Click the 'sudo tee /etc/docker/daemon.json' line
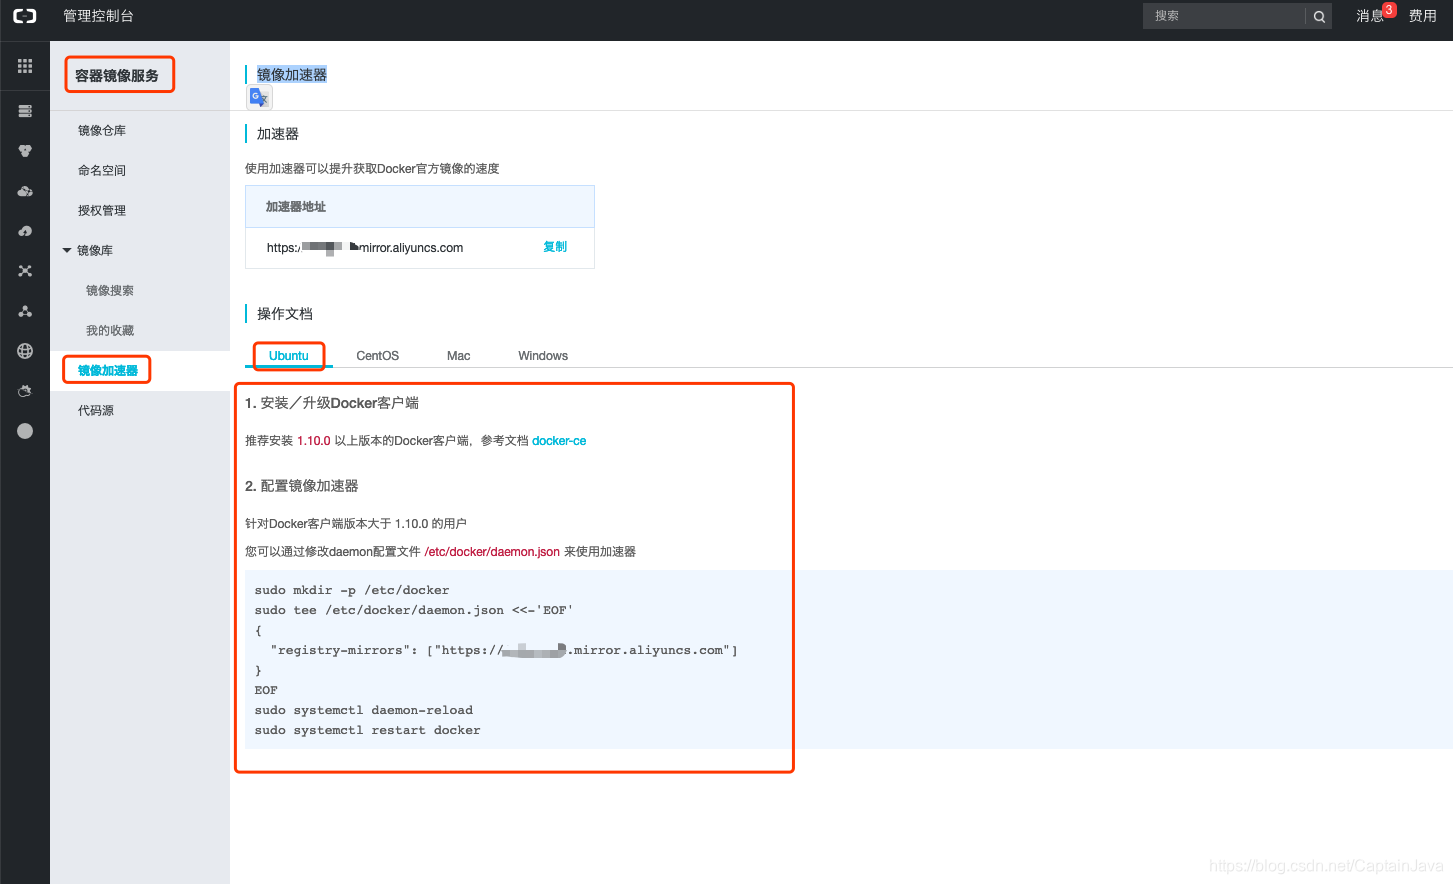The height and width of the screenshot is (884, 1453). 414,611
